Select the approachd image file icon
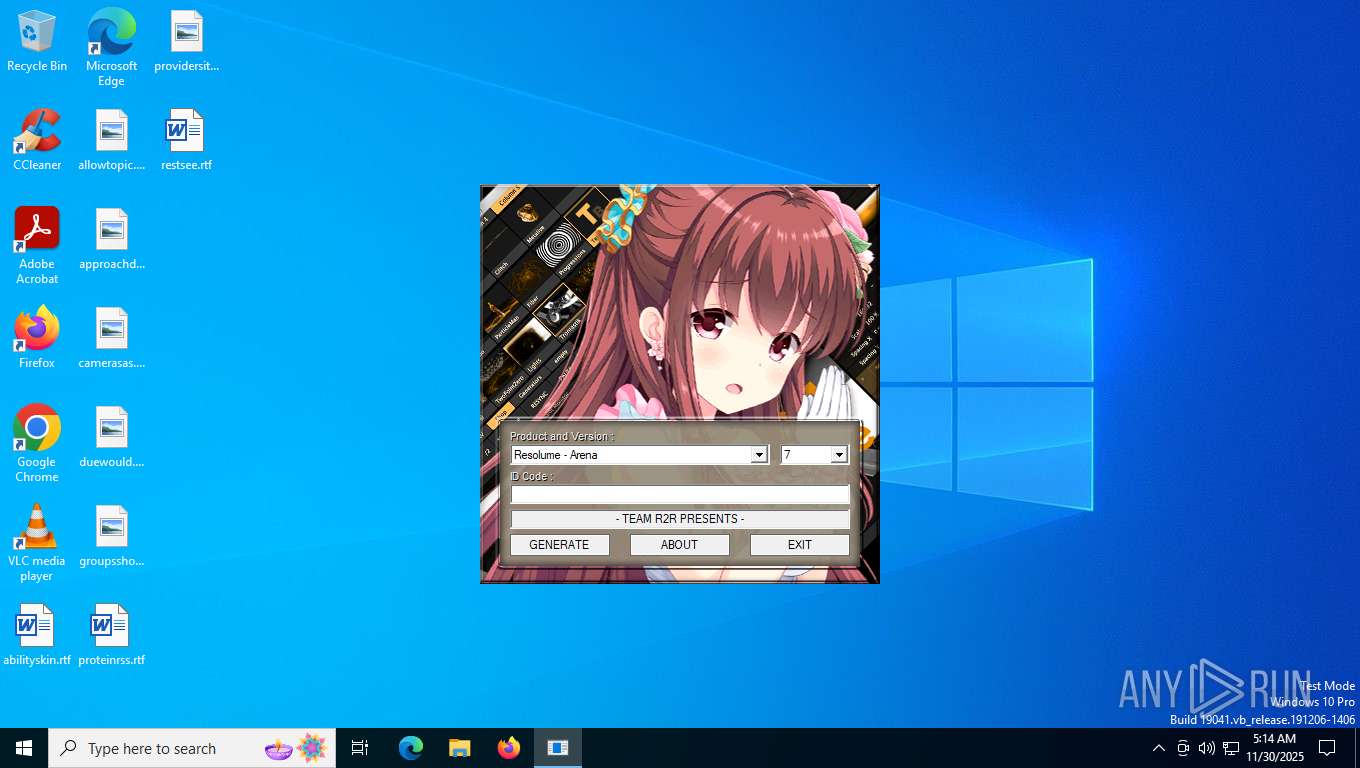Viewport: 1360px width, 768px height. [112, 240]
